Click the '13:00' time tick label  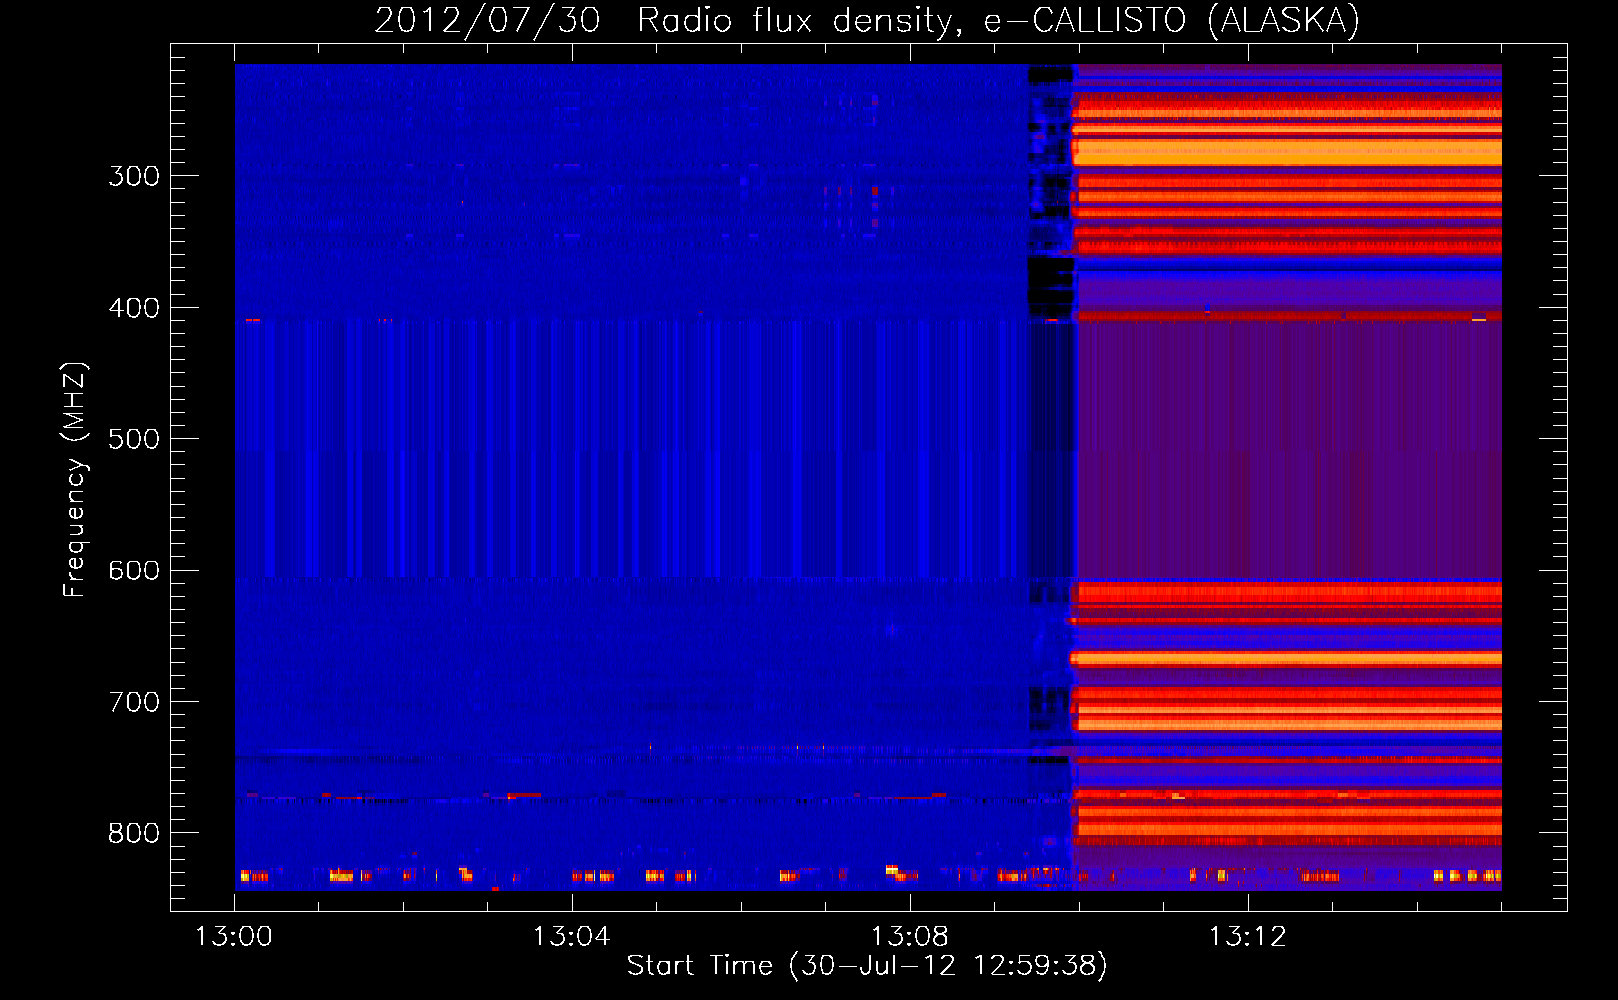(234, 937)
